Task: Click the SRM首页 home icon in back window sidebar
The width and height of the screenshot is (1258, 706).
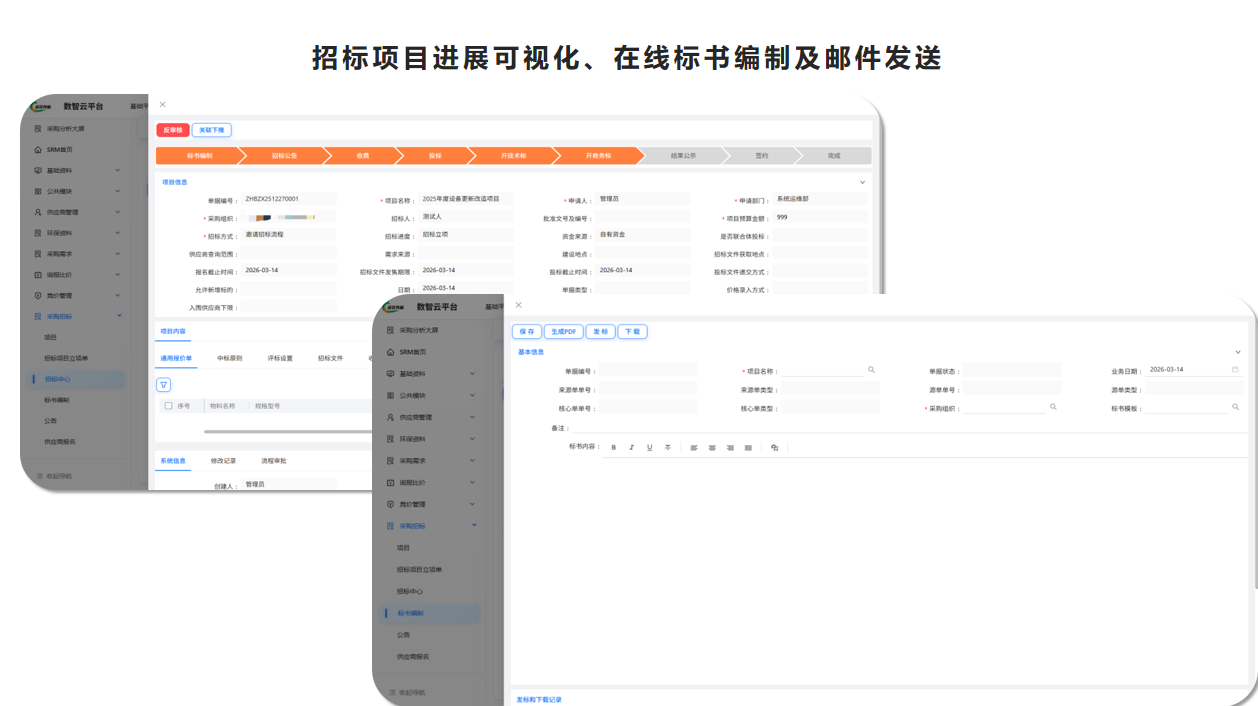Action: pos(38,150)
